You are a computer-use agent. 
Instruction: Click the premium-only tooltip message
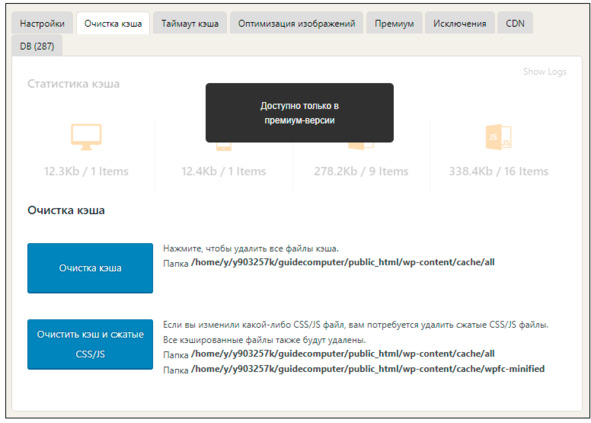(300, 113)
